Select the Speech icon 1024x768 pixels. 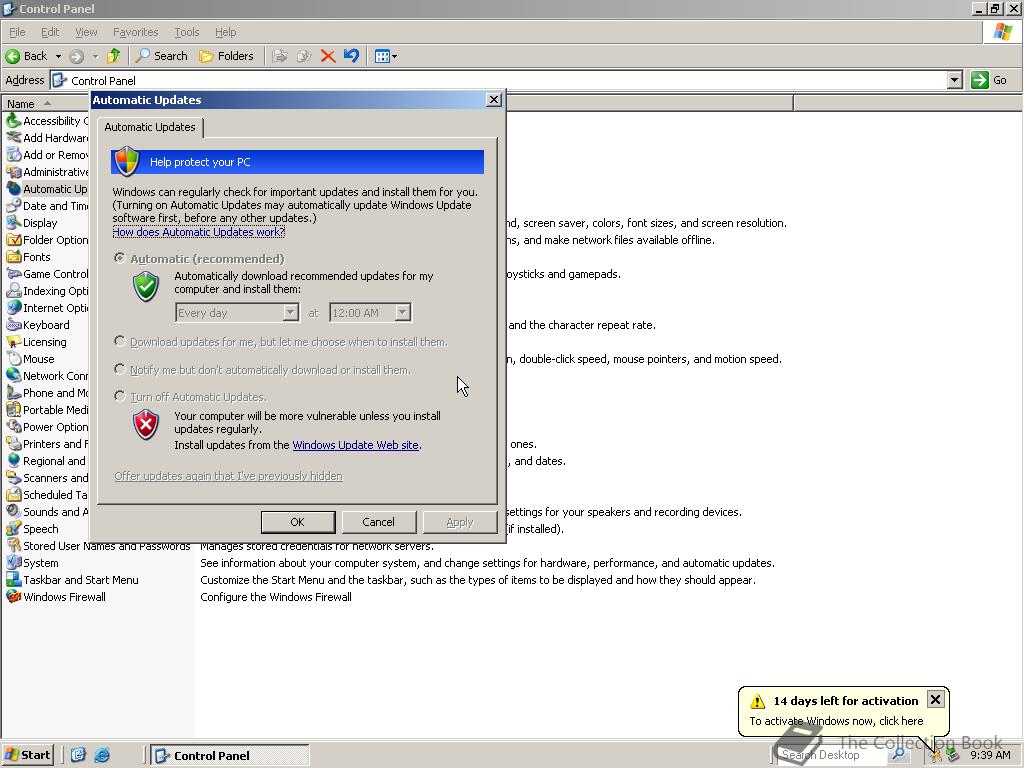pos(14,528)
